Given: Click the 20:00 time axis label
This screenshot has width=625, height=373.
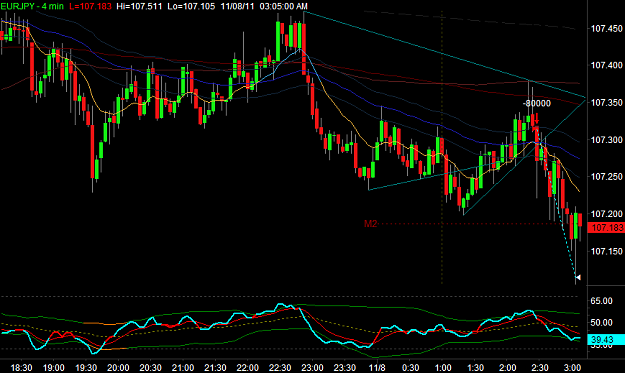Looking at the screenshot, I should point(118,367).
